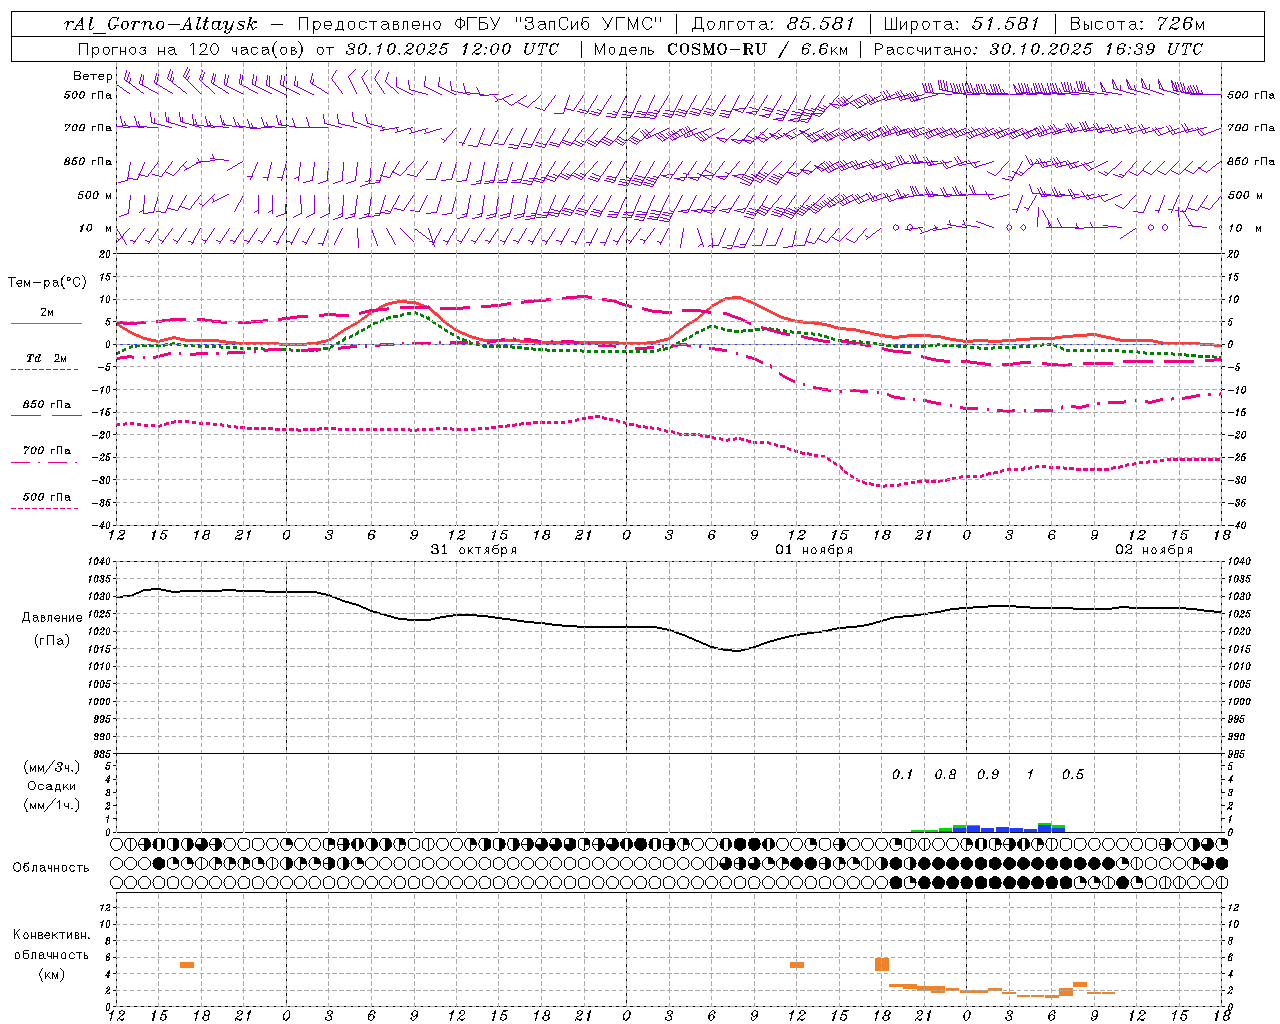Click the 02 ноября date label

tap(1154, 550)
